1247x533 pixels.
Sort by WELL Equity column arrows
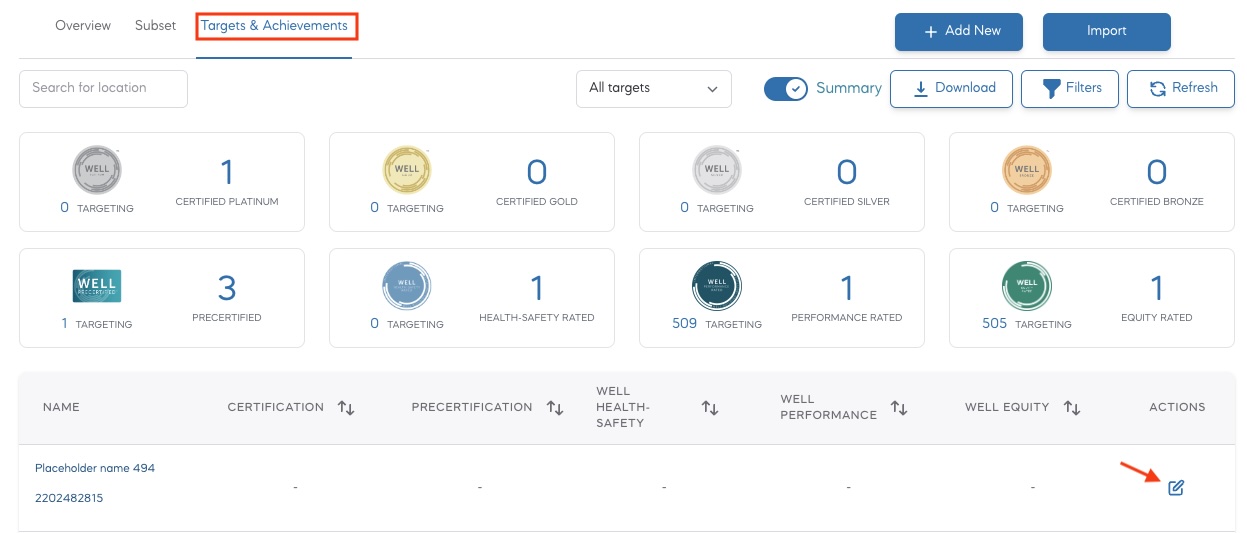(x=1072, y=408)
